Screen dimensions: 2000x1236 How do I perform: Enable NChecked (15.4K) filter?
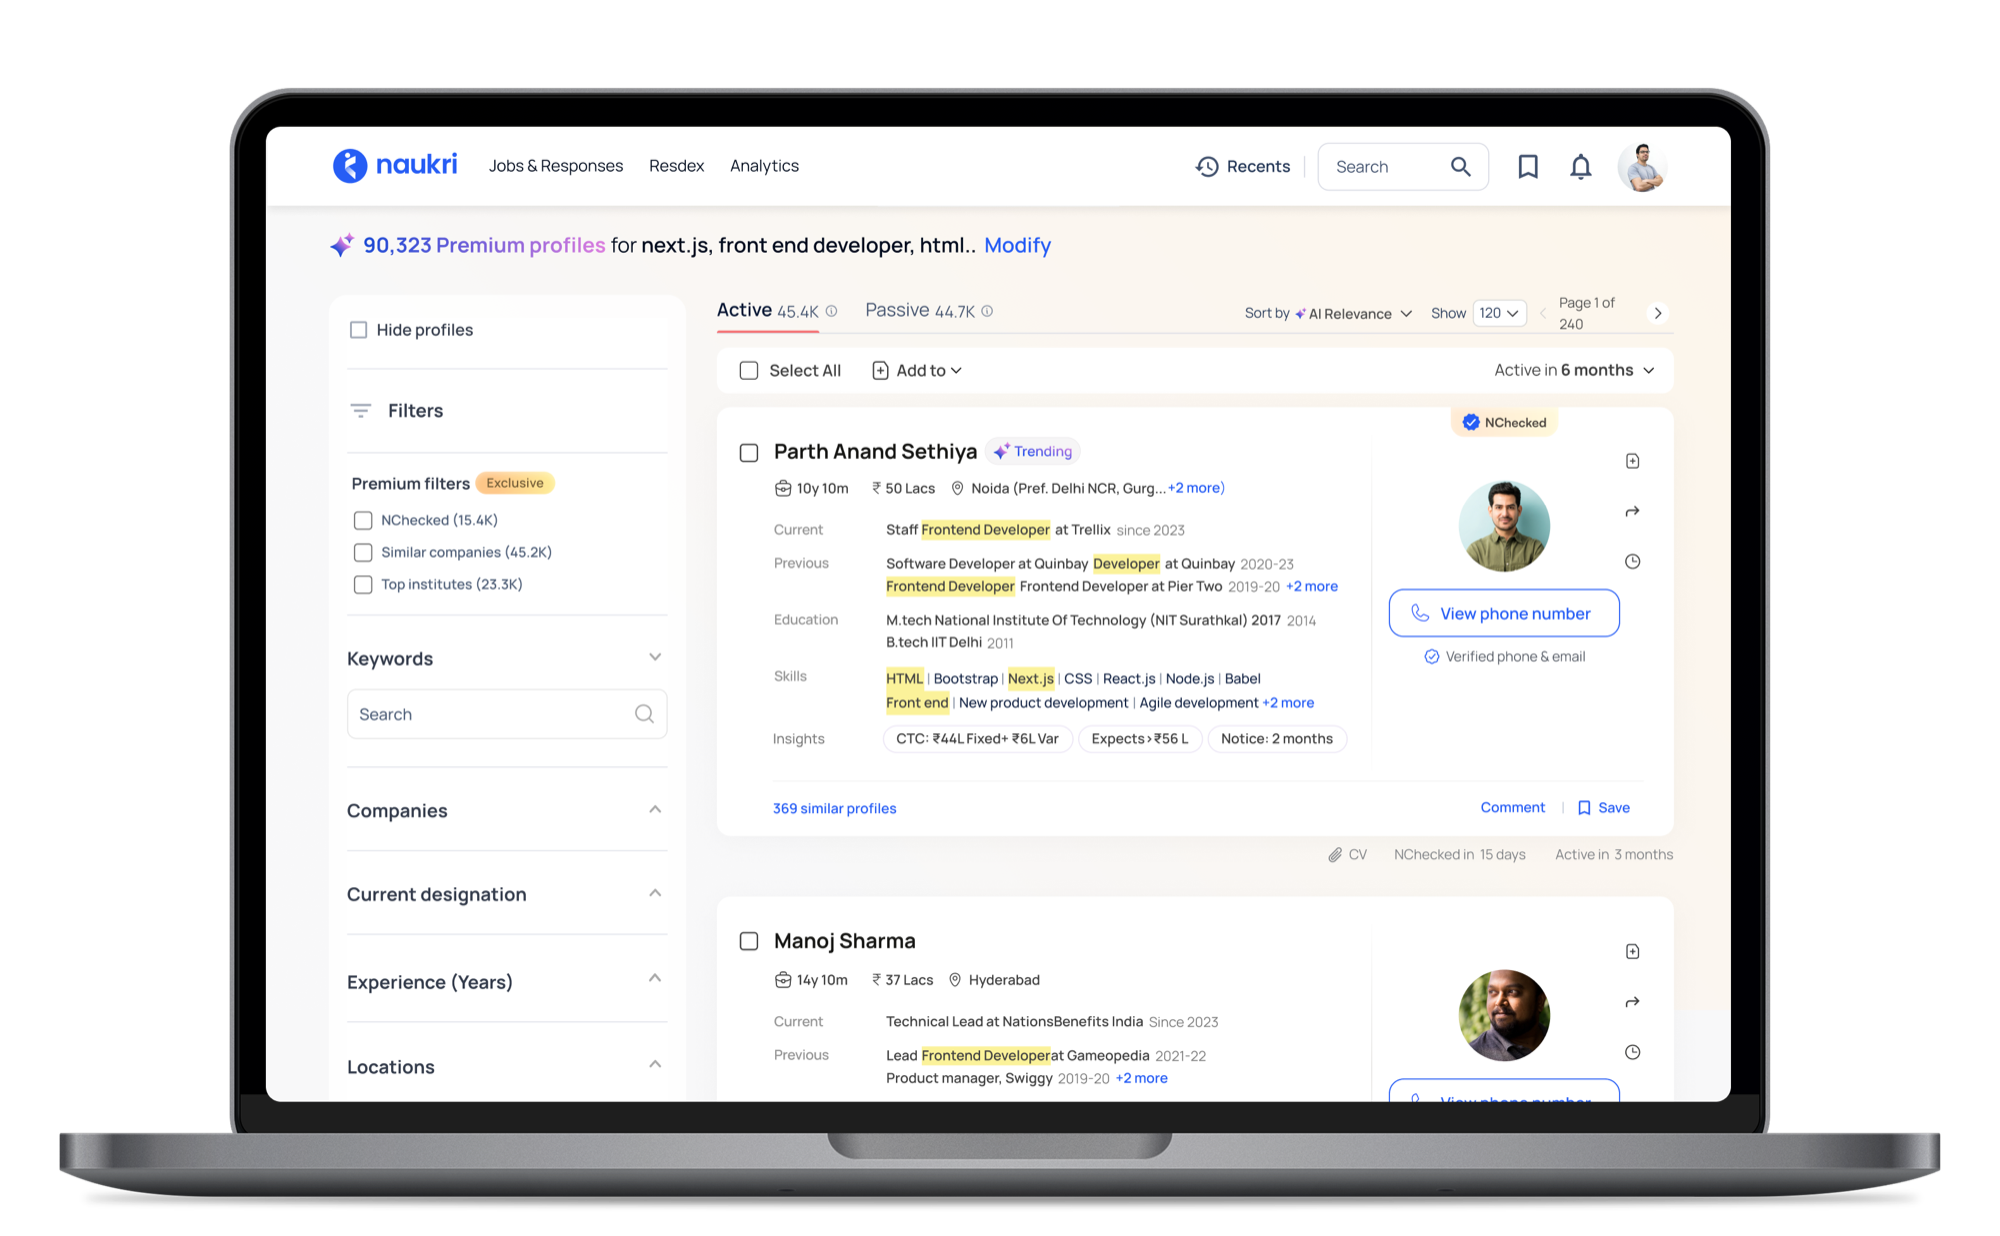[x=363, y=520]
